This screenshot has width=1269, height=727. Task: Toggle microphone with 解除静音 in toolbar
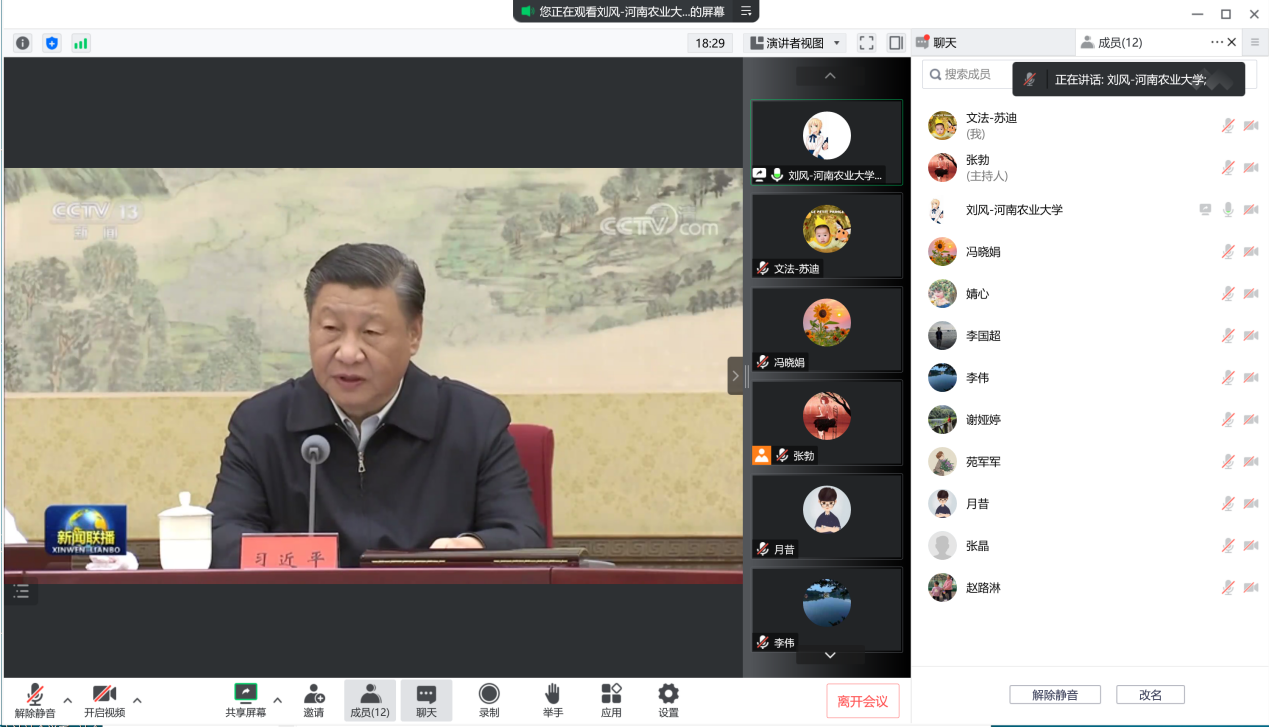tap(35, 700)
